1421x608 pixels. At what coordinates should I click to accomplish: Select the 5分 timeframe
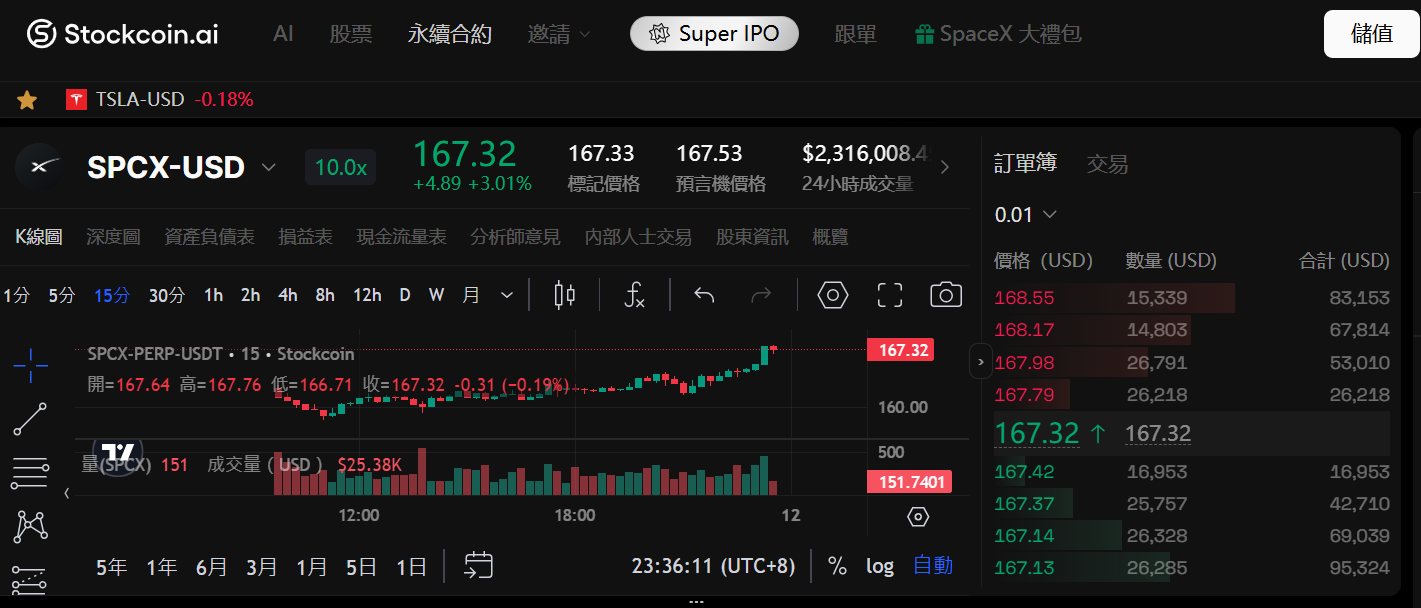tap(62, 295)
